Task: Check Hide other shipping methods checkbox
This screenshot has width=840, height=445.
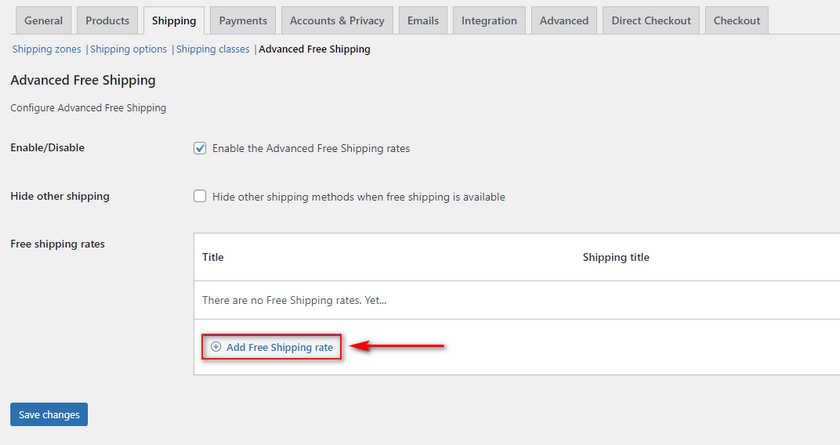Action: point(200,197)
